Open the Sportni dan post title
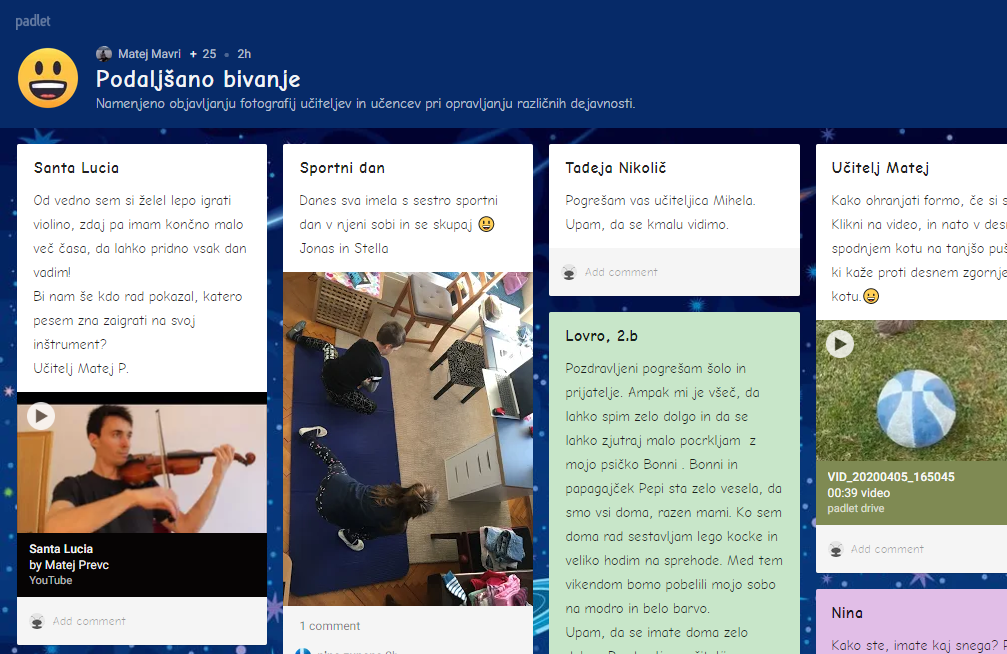The height and width of the screenshot is (654, 1007). click(342, 168)
